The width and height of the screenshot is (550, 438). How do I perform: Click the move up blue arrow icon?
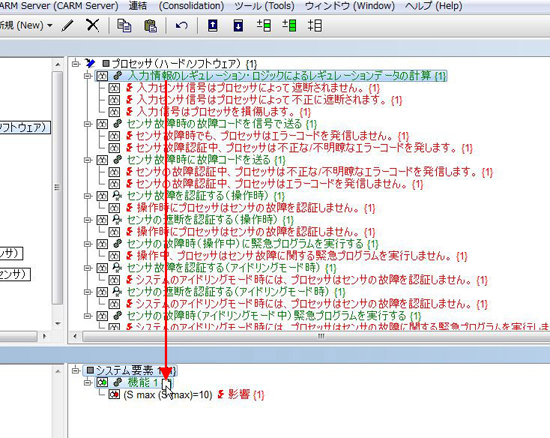click(213, 26)
